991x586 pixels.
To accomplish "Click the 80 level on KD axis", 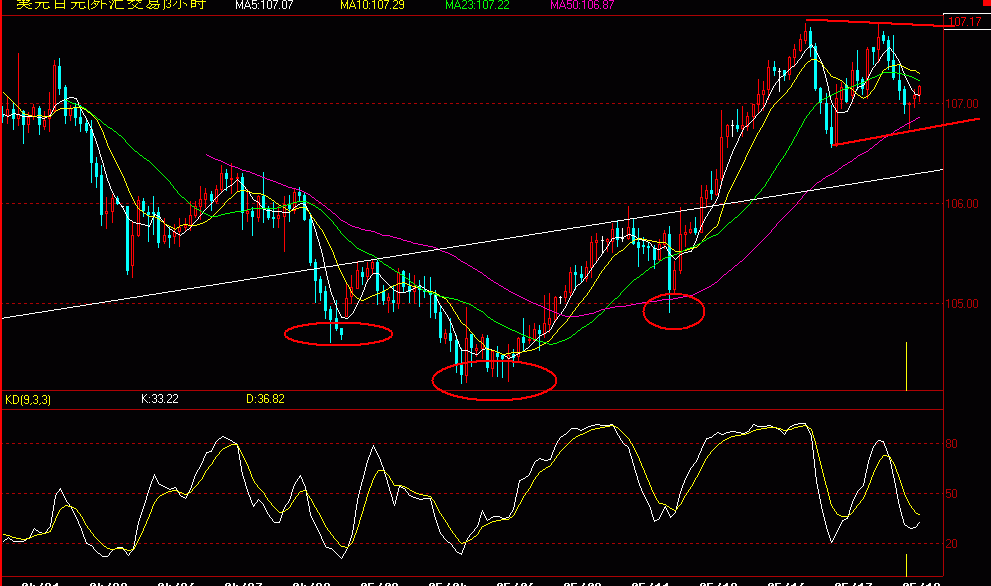I will [951, 444].
